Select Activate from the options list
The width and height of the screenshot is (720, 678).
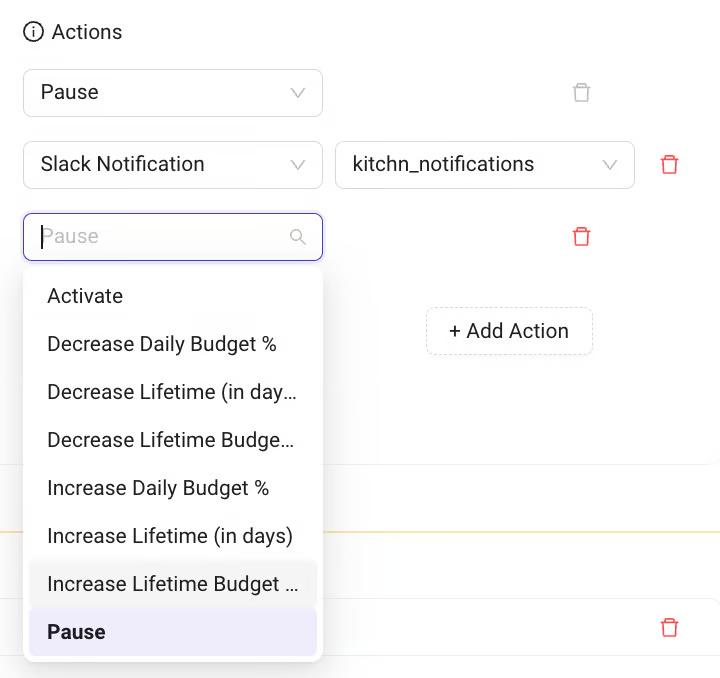click(85, 296)
